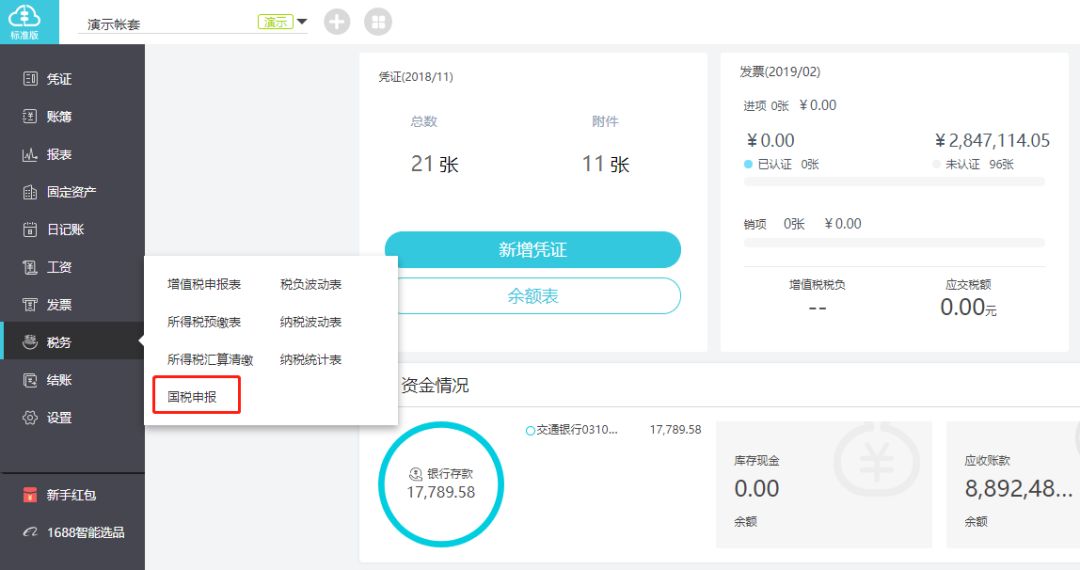Open the grid apps icon in top bar
Viewport: 1080px width, 570px height.
coord(378,22)
